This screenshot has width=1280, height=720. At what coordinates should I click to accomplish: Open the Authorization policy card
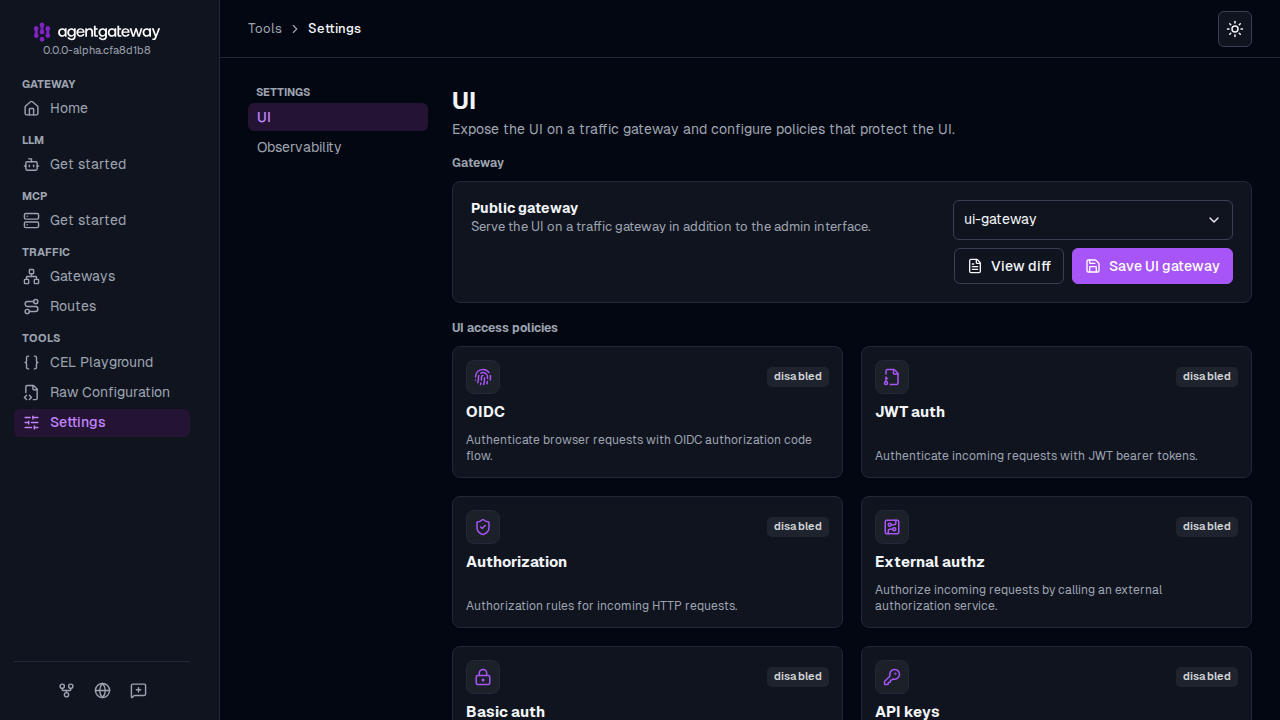647,562
